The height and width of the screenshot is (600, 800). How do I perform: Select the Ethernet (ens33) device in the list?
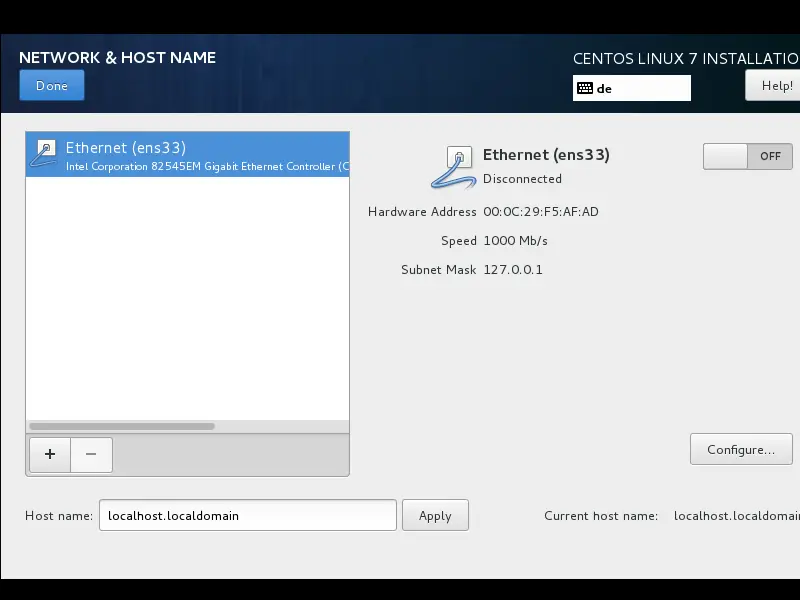pyautogui.click(x=187, y=155)
